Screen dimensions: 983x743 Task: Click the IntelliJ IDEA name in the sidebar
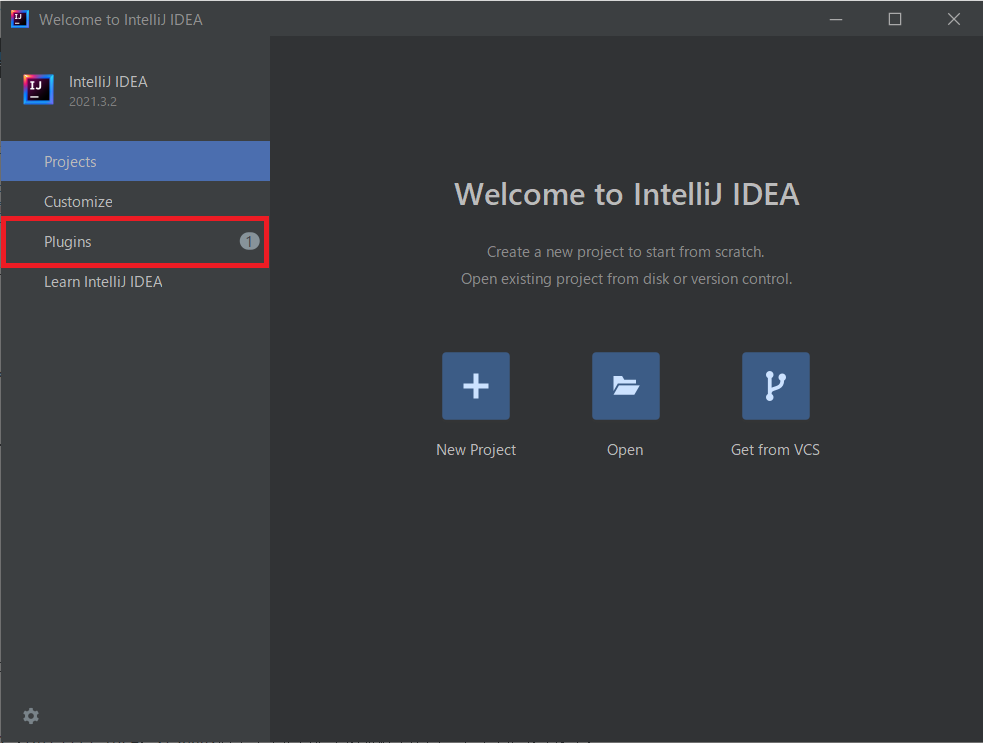pyautogui.click(x=108, y=82)
